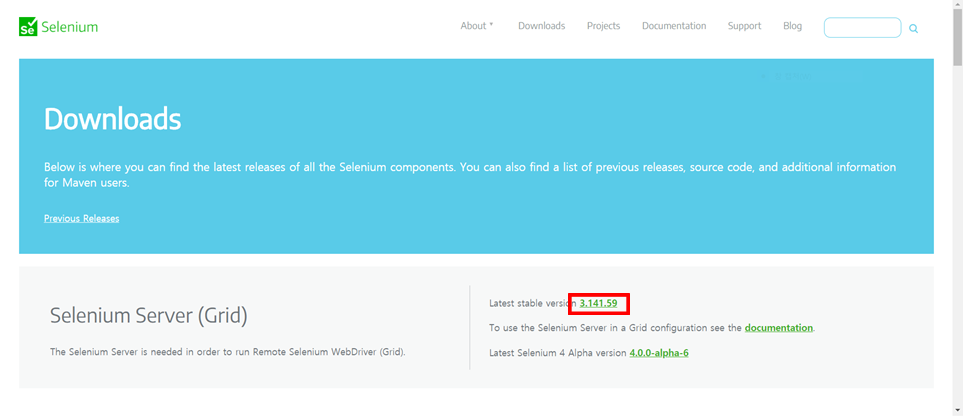This screenshot has height=416, width=963.
Task: Click the Downloads page heading
Action: point(112,119)
